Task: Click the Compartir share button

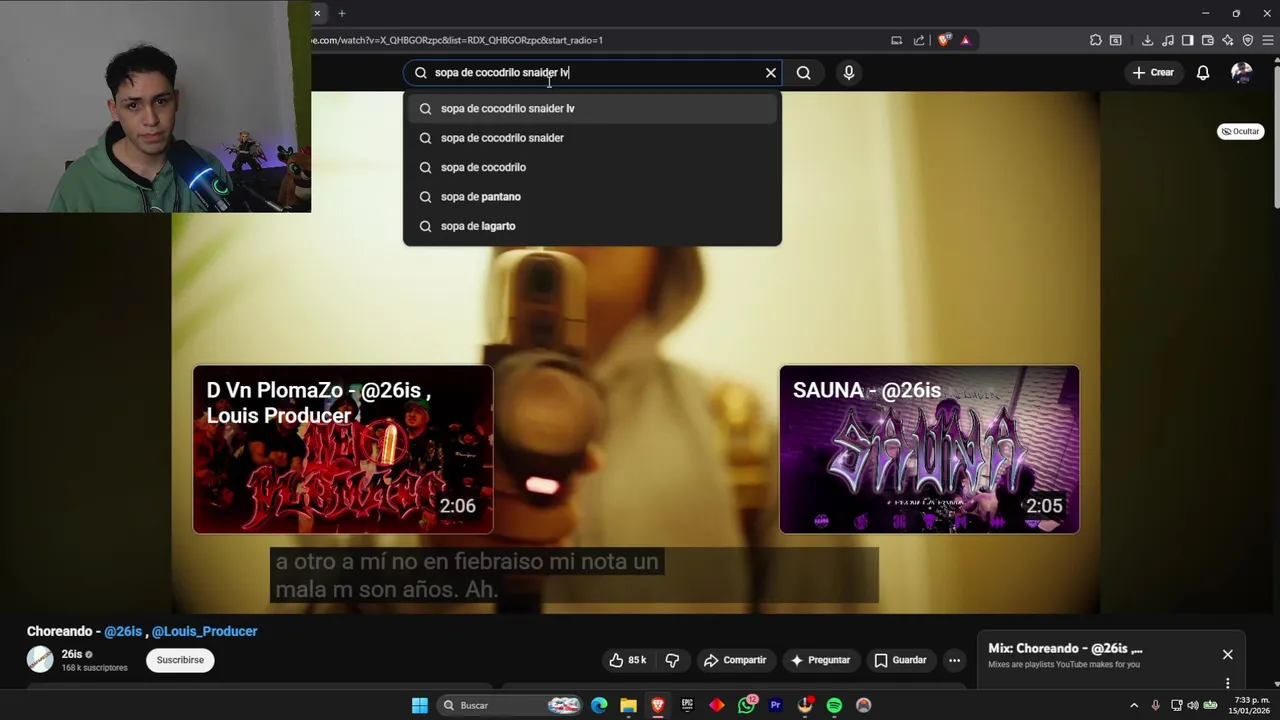Action: 735,660
